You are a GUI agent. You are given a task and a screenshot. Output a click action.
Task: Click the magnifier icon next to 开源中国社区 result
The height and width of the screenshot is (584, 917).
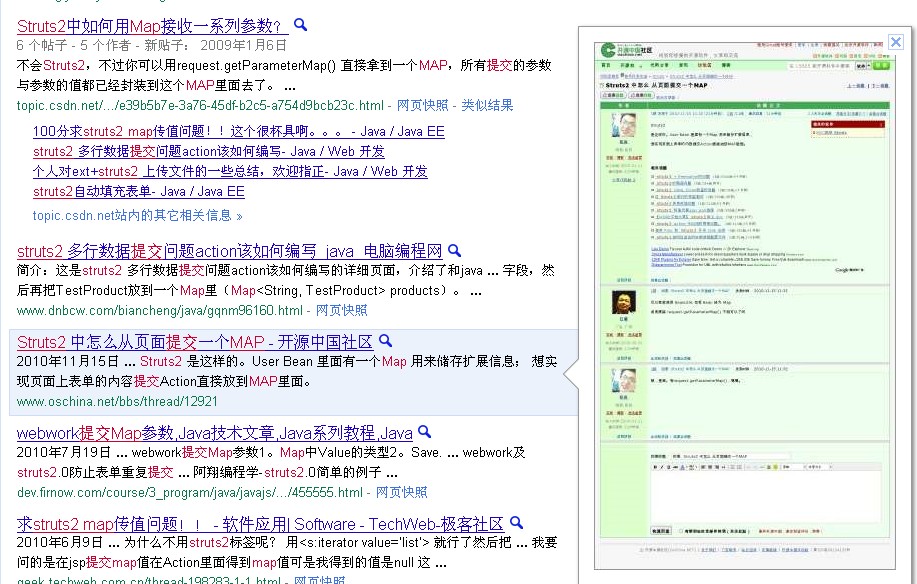[385, 341]
